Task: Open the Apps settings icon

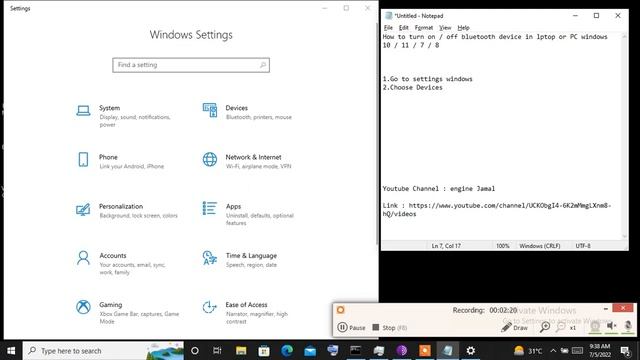Action: pyautogui.click(x=210, y=208)
